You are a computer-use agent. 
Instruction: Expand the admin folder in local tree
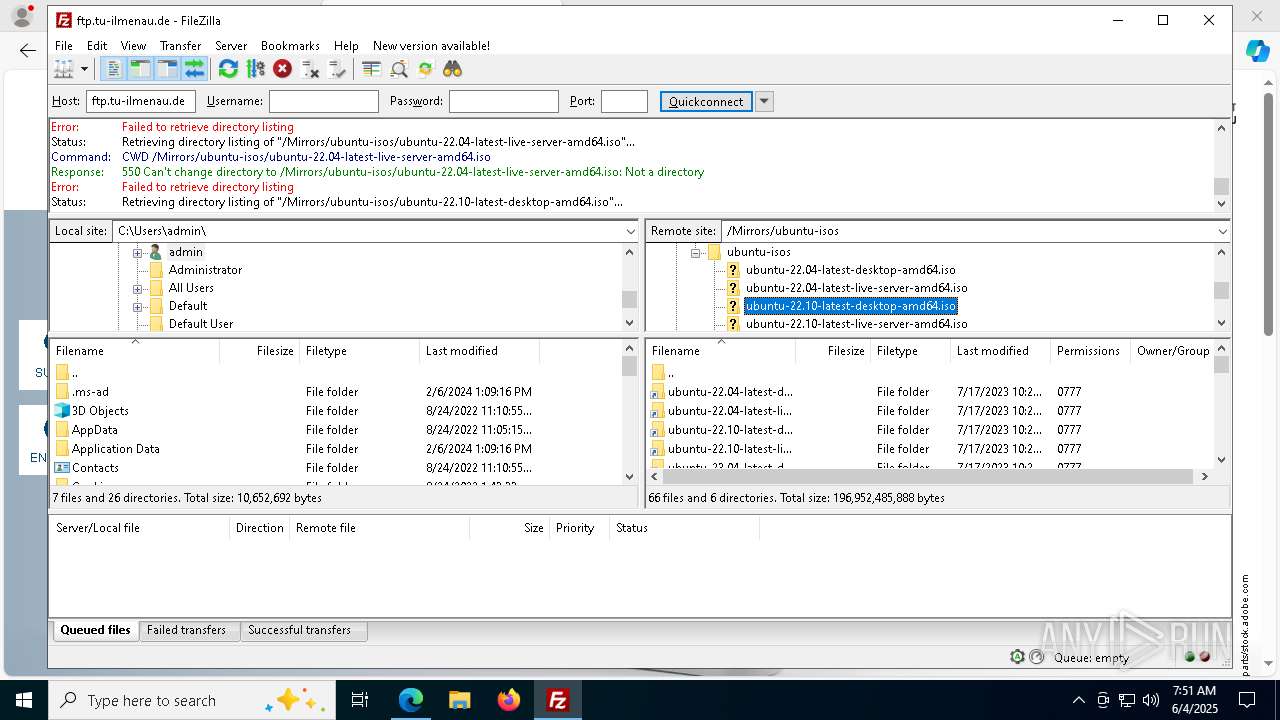(x=137, y=252)
